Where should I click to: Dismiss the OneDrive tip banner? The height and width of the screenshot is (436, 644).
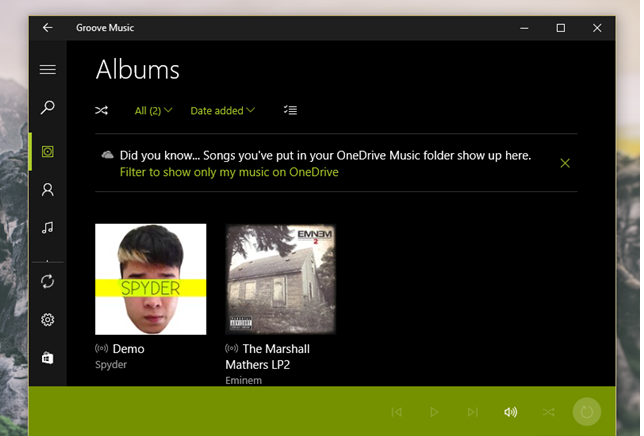pos(565,163)
